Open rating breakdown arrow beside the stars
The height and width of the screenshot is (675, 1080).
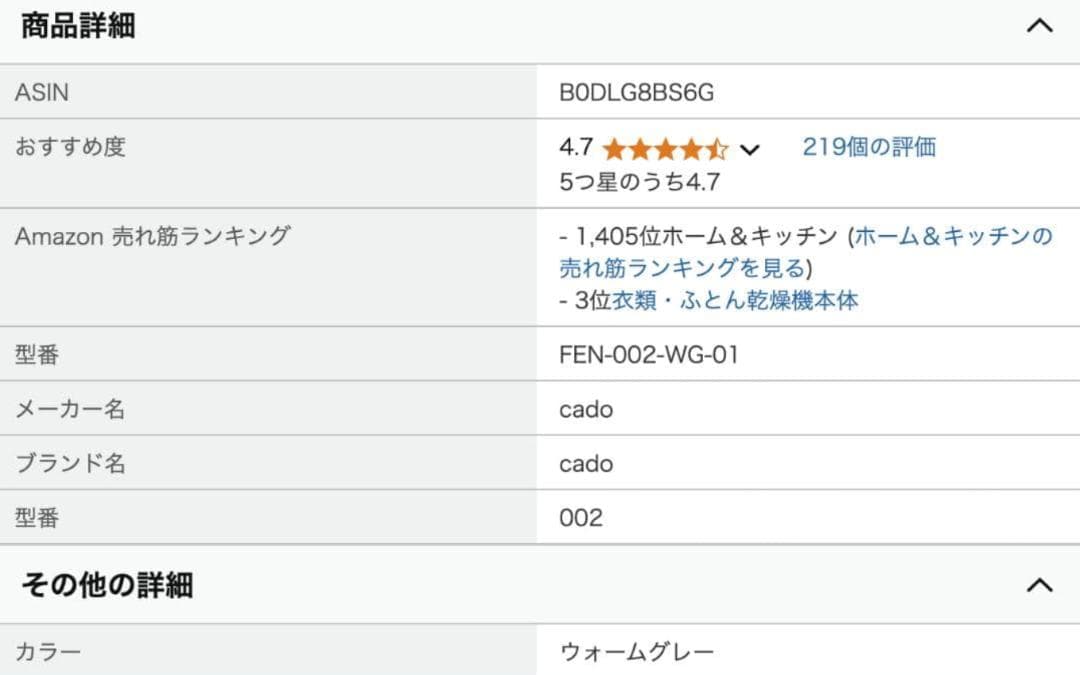click(x=750, y=150)
